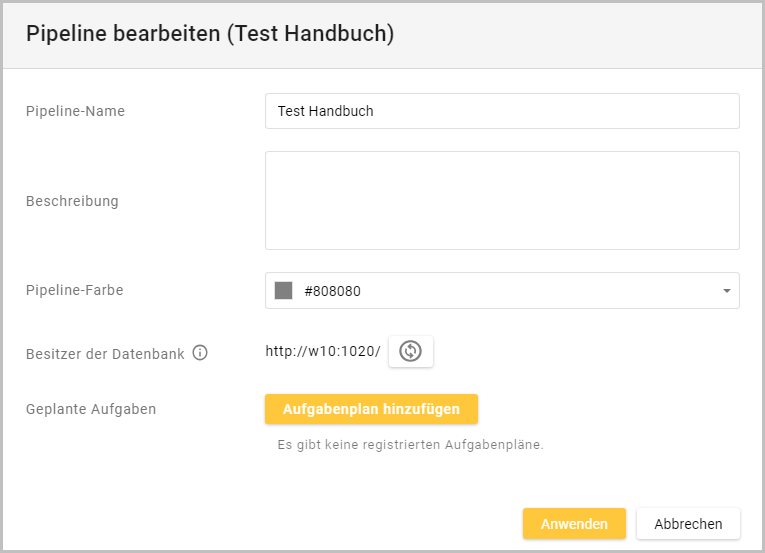Click the 'Besitzer der Datenbank' label
This screenshot has height=553, width=765.
(105, 353)
